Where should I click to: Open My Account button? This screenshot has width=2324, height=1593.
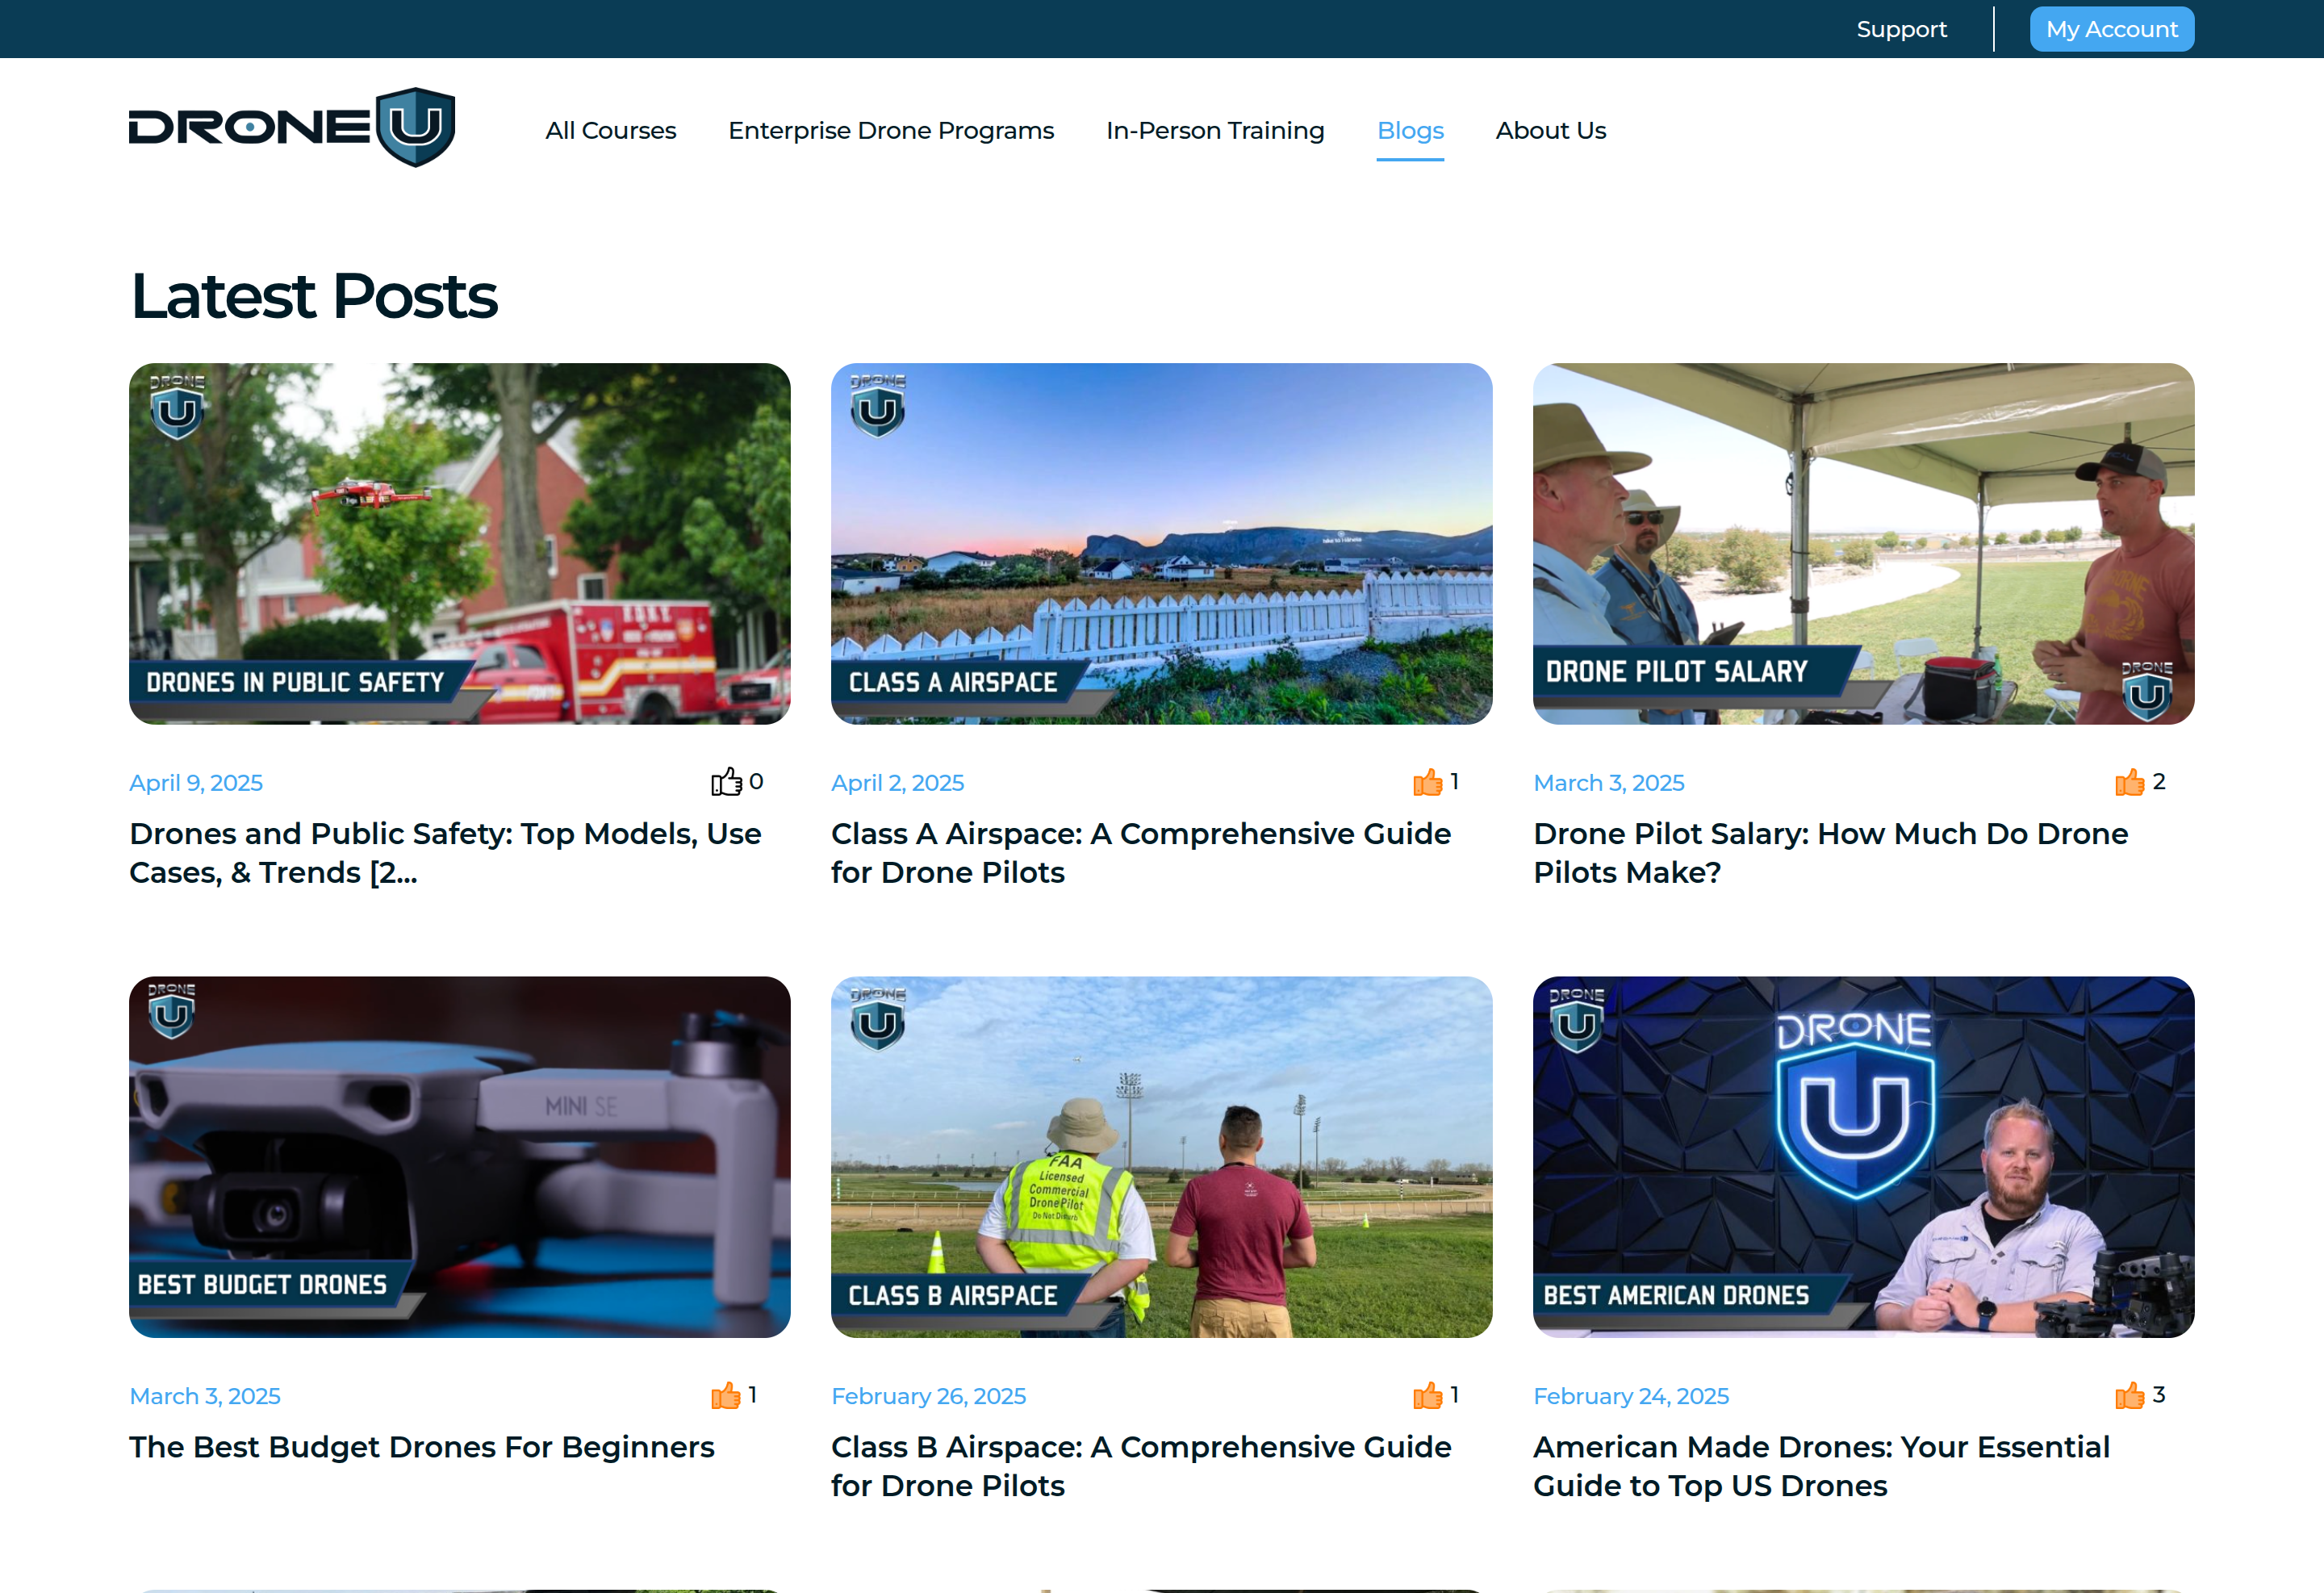[2112, 29]
